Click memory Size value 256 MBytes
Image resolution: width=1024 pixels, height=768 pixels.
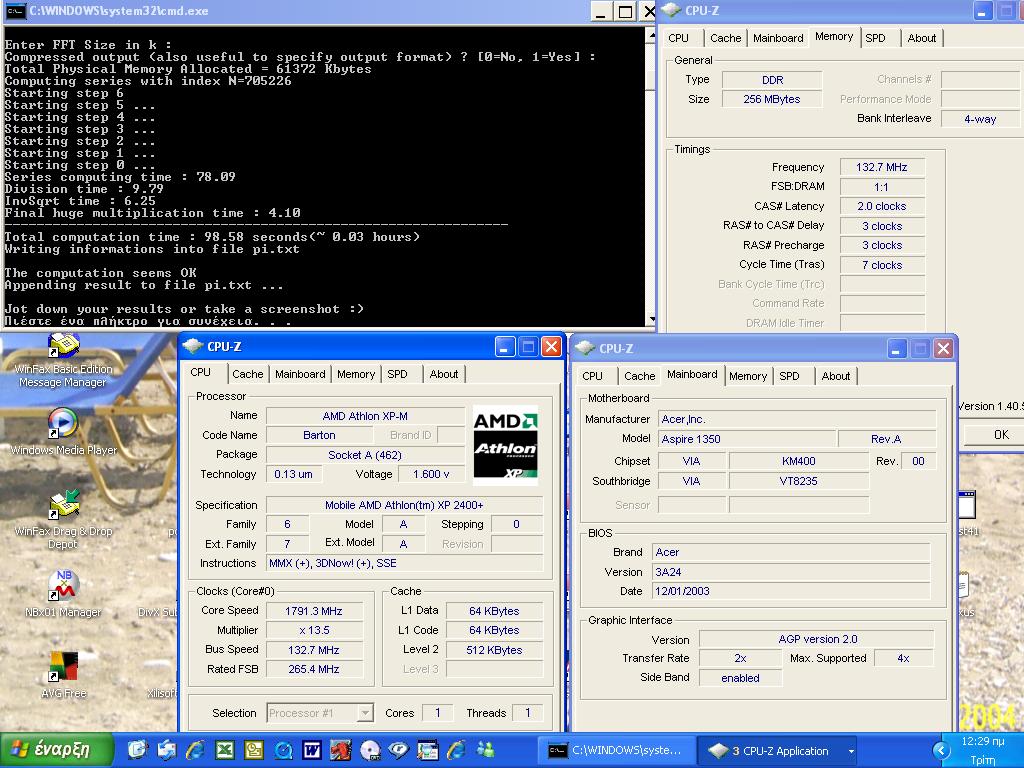coord(772,99)
